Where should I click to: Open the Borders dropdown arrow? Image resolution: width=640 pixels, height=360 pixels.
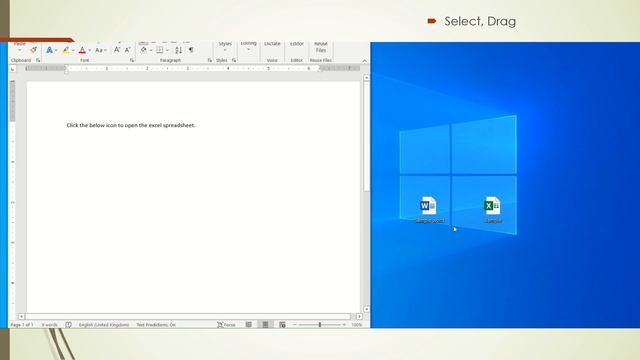point(167,51)
